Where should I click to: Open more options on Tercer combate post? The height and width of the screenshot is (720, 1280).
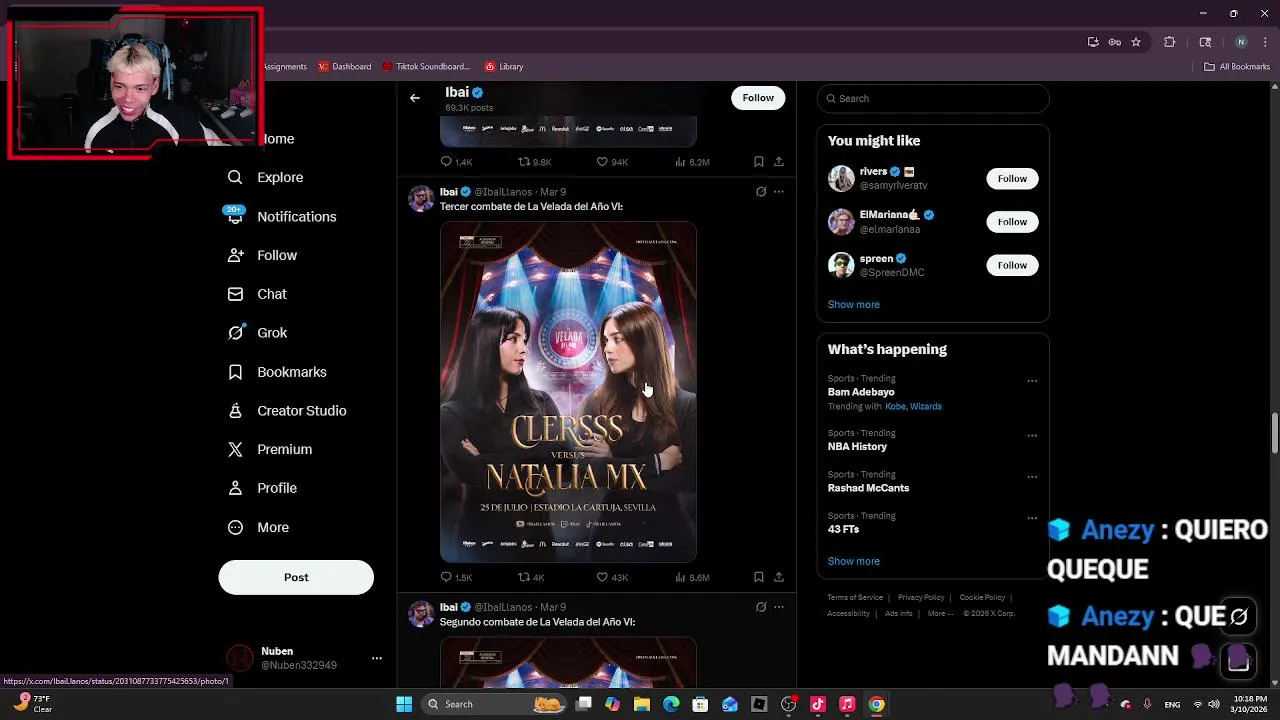click(779, 192)
